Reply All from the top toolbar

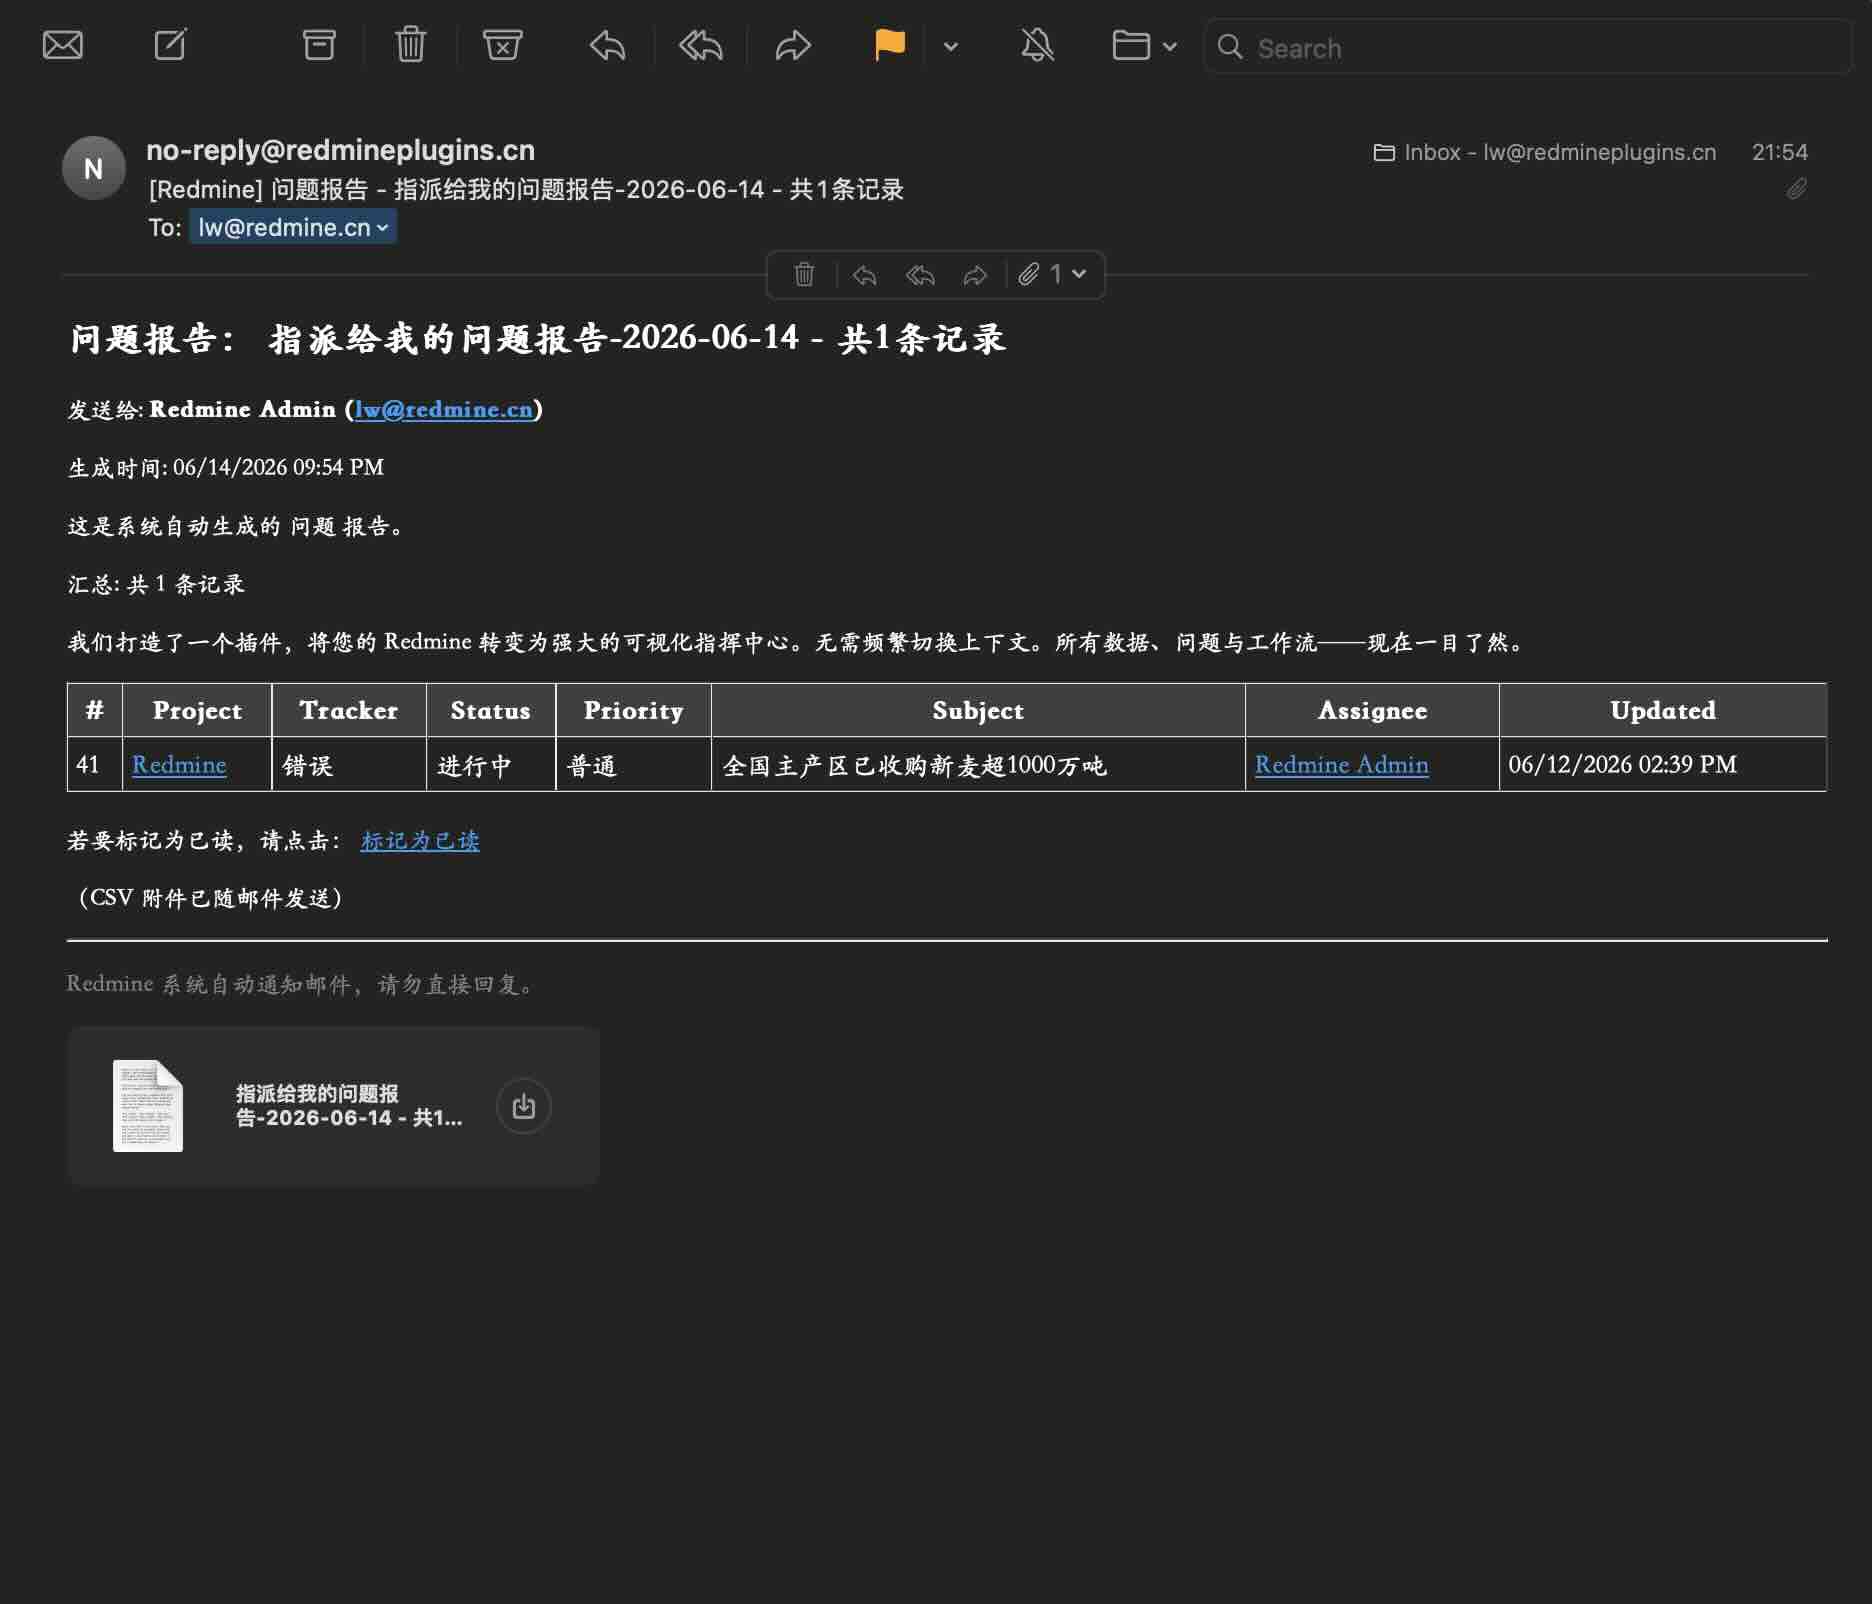pyautogui.click(x=700, y=45)
